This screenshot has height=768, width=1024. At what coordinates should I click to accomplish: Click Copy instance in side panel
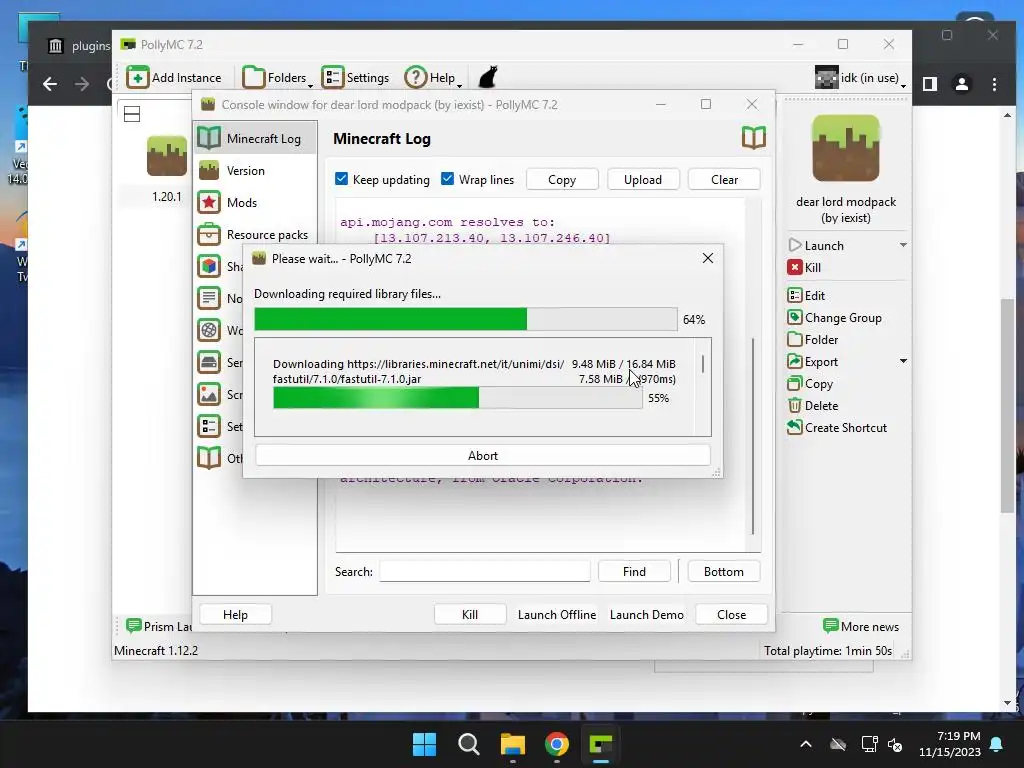810,383
